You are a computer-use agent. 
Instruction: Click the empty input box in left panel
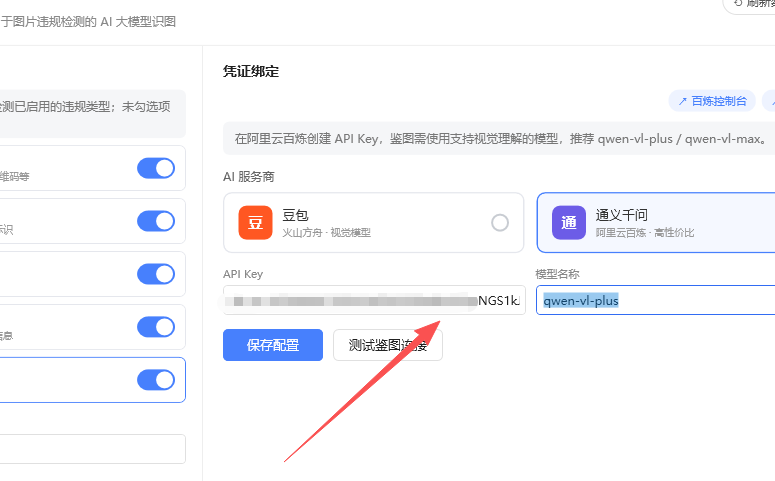pyautogui.click(x=92, y=449)
